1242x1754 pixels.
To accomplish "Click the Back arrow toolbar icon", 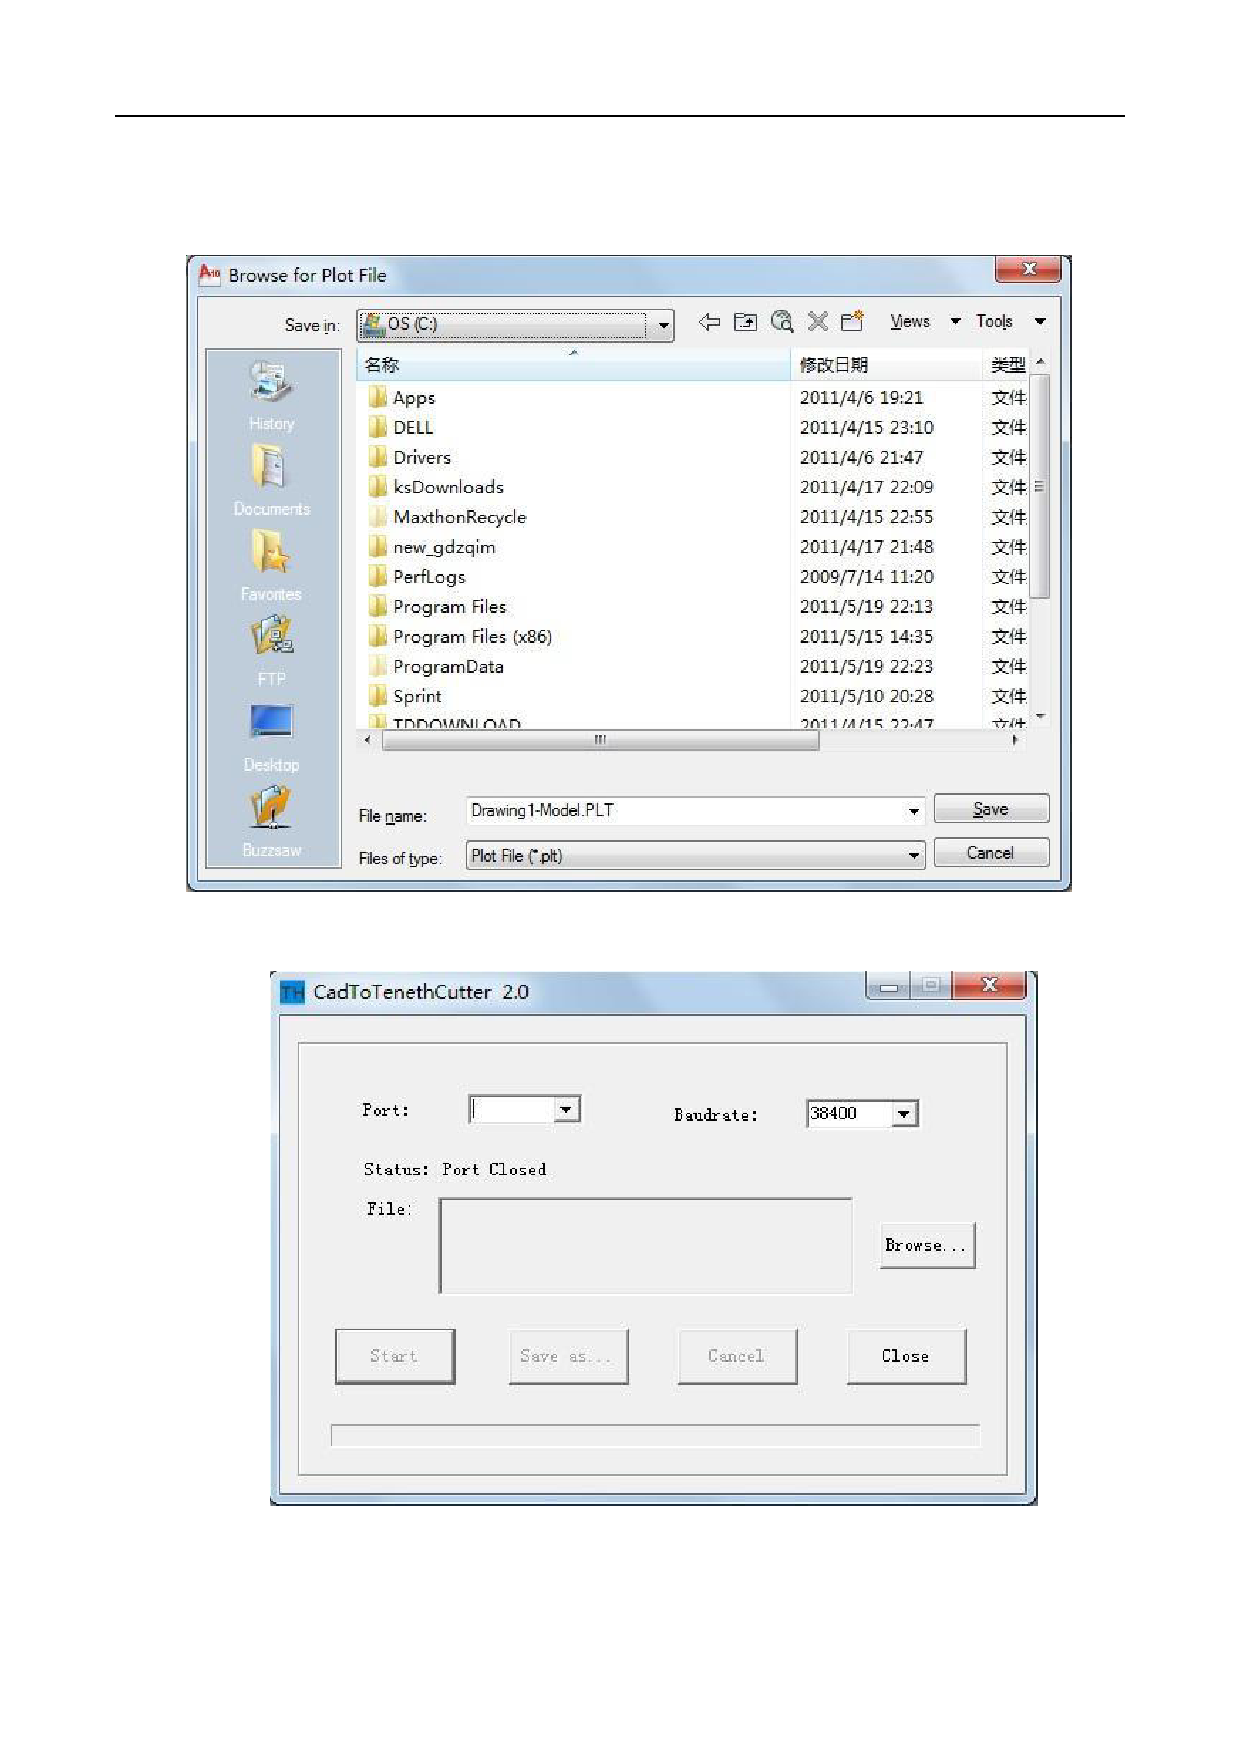I will click(x=709, y=322).
